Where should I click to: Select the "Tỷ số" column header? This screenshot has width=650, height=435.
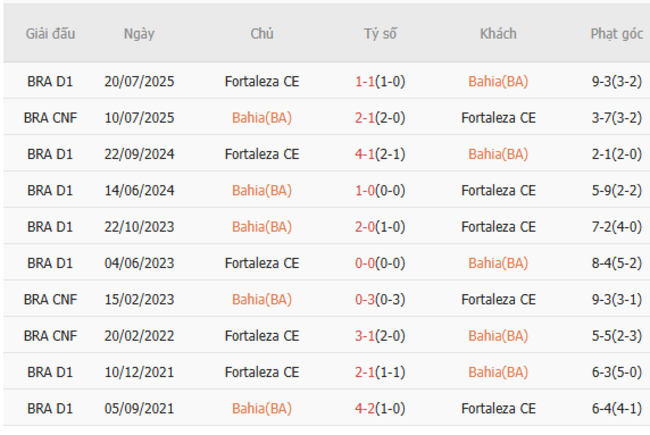click(380, 33)
